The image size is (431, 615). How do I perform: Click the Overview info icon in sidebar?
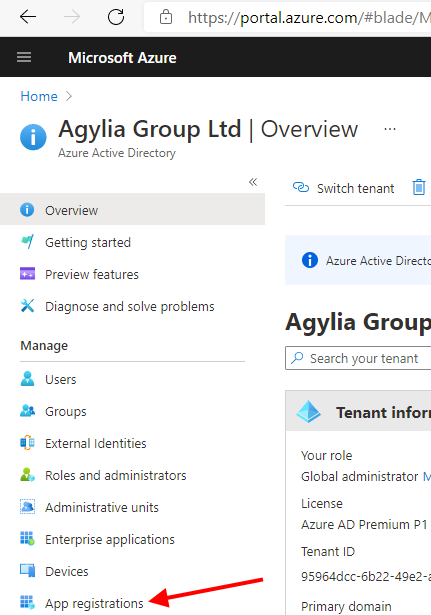tap(27, 210)
